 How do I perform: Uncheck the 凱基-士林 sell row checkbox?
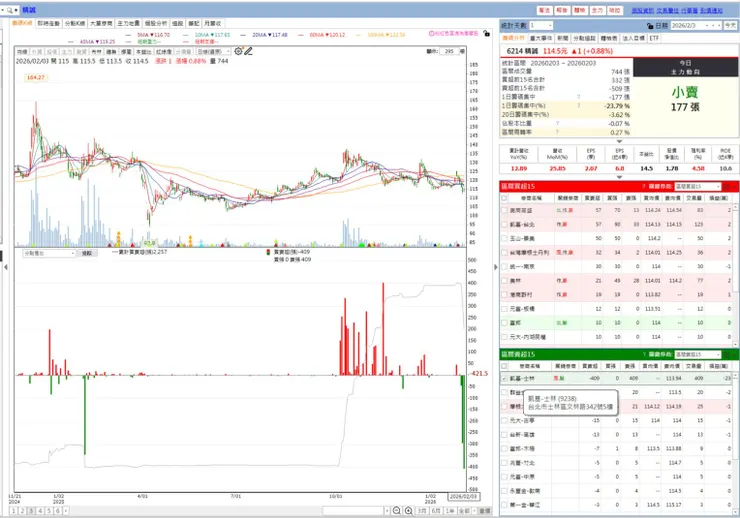click(505, 378)
